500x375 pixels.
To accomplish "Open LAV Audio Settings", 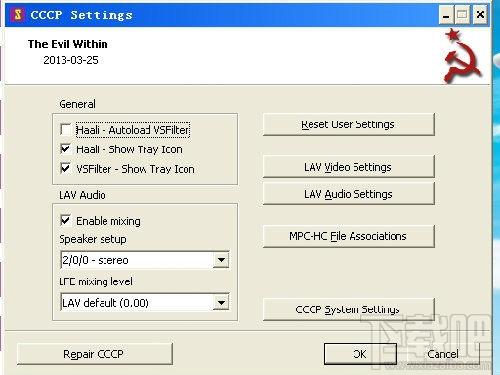I will point(349,194).
